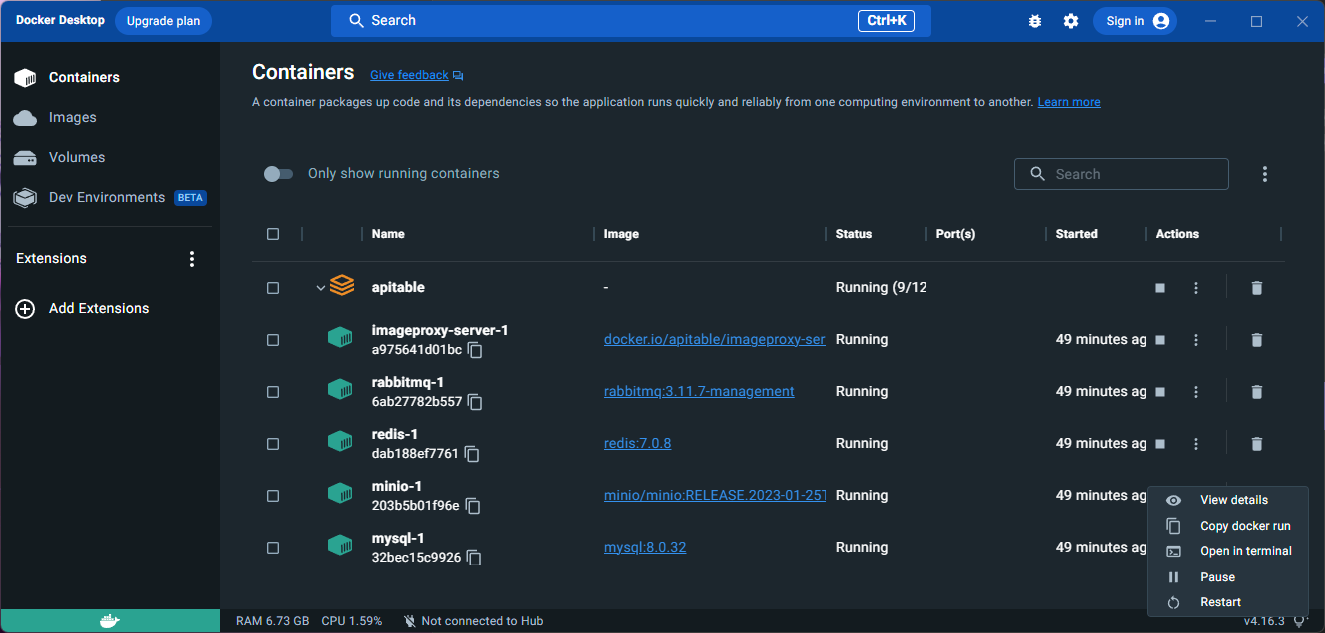Check the select-all checkbox in header

click(x=273, y=234)
